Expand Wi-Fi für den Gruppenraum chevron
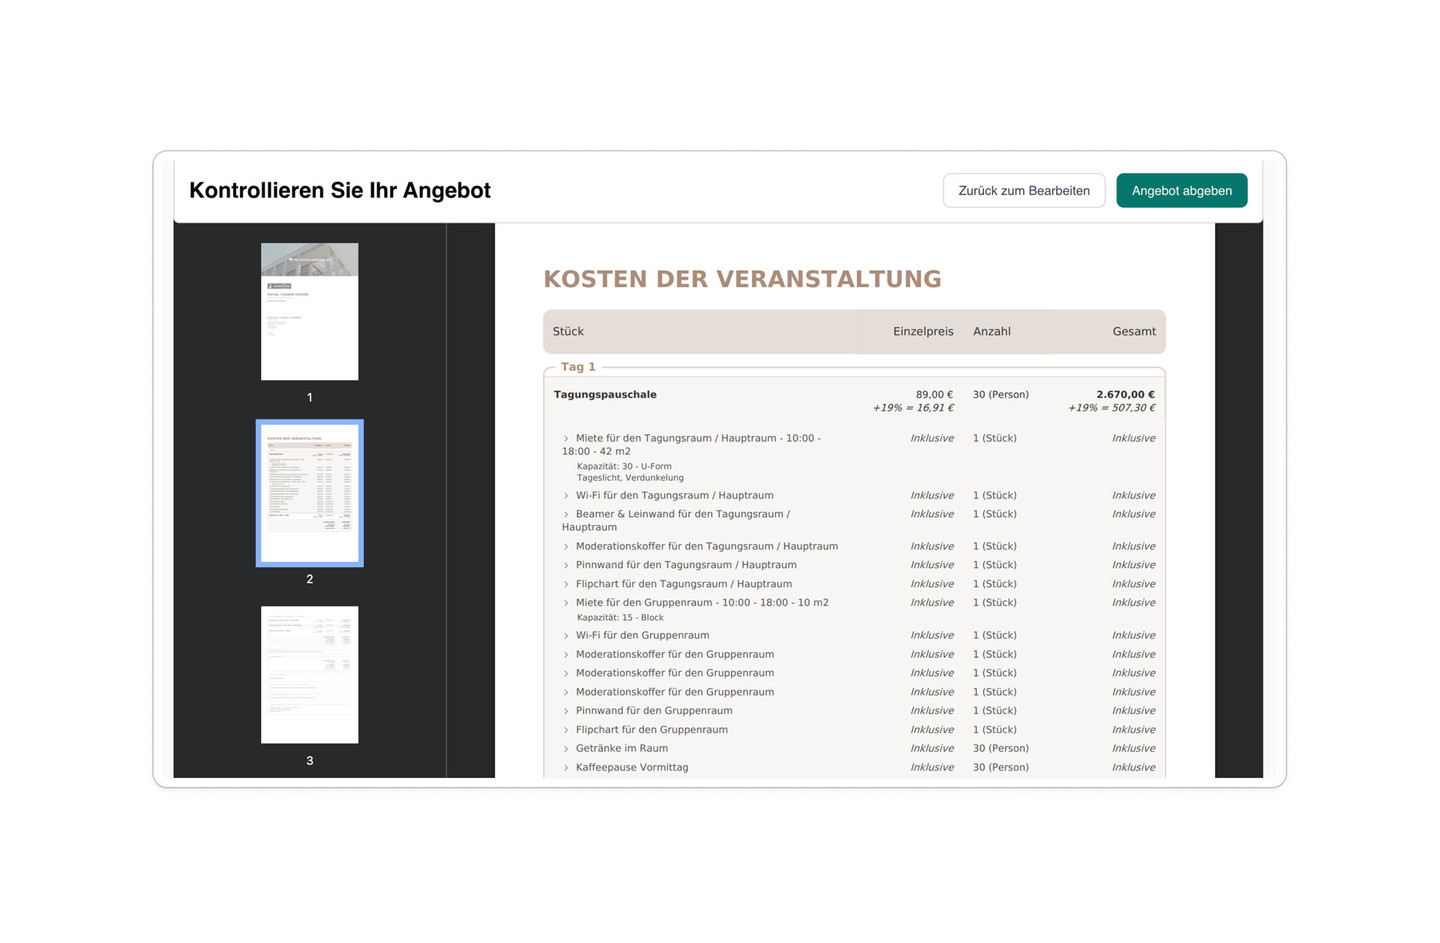Screen dimensions: 1440x943 [566, 635]
